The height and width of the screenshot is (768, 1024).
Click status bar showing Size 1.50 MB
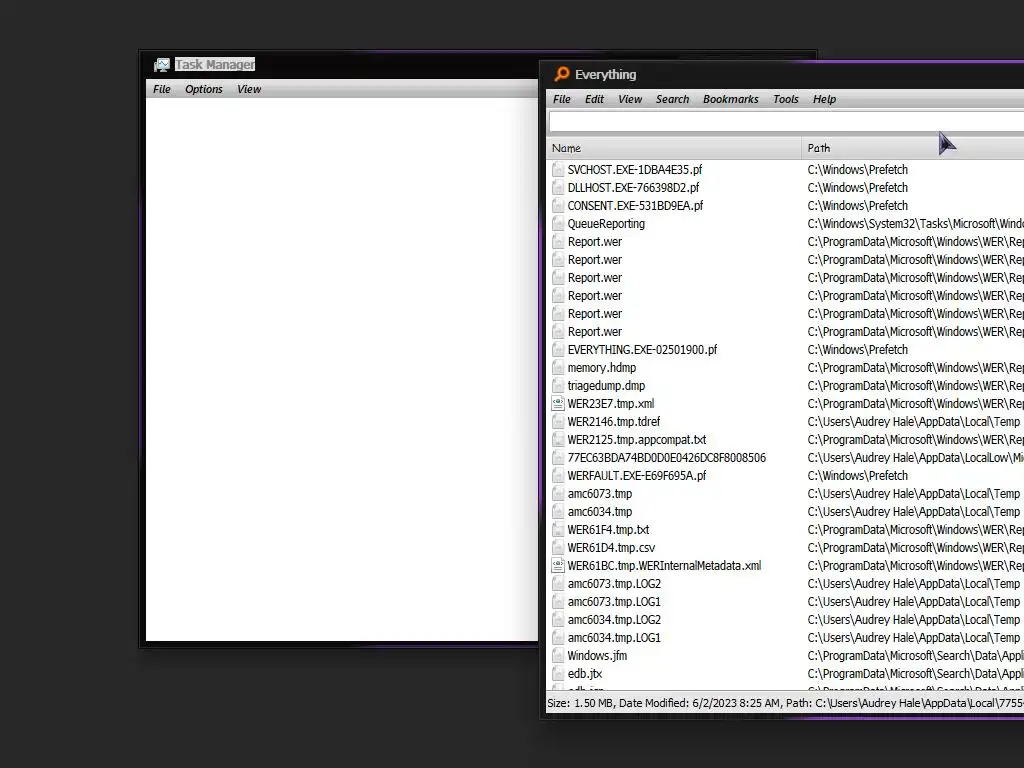(x=785, y=703)
